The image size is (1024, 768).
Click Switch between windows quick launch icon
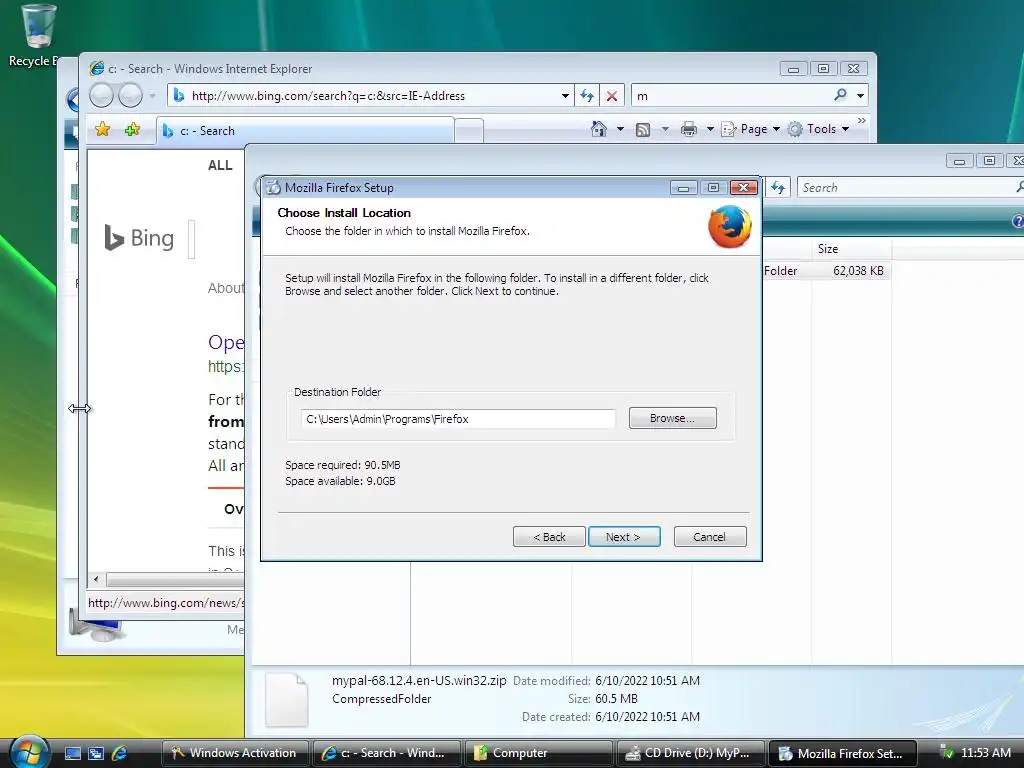tap(96, 753)
